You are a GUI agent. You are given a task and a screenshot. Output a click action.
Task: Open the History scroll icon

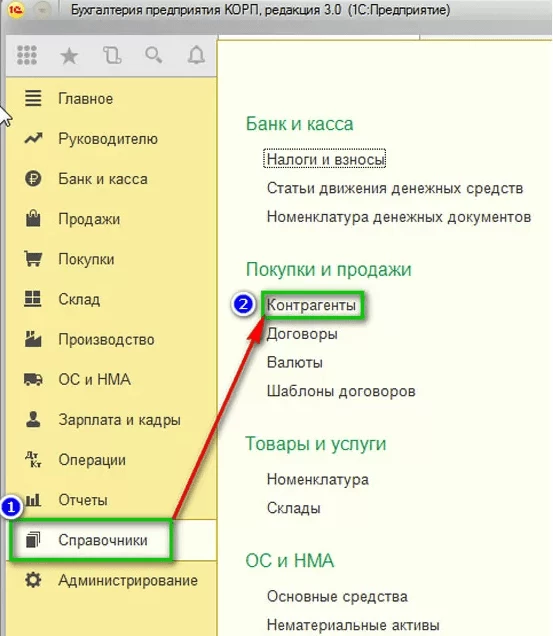(x=112, y=55)
